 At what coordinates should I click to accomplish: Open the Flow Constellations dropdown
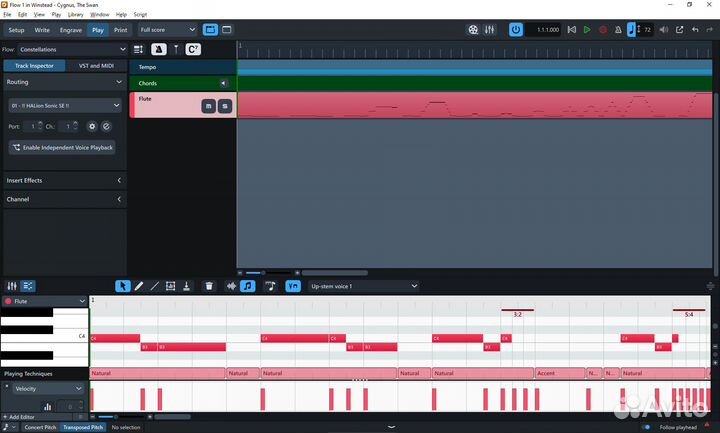click(70, 49)
